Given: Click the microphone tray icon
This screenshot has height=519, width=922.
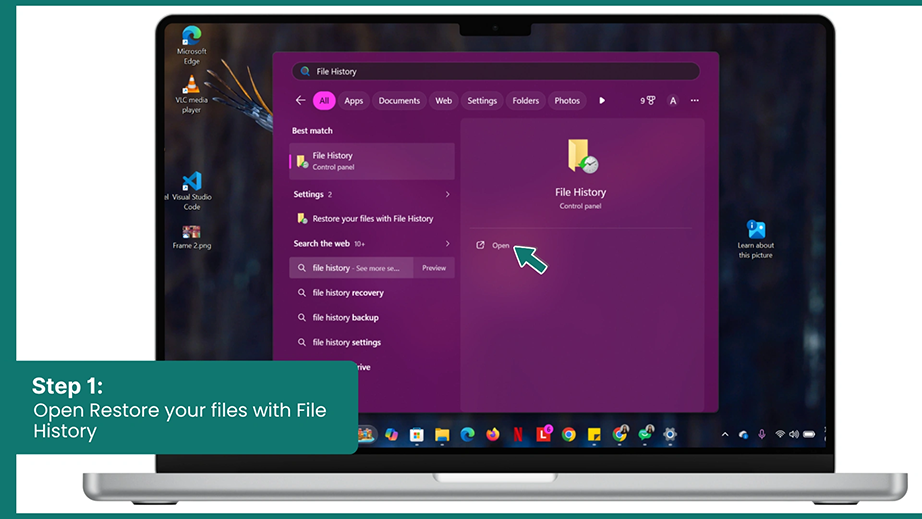Looking at the screenshot, I should [x=761, y=434].
